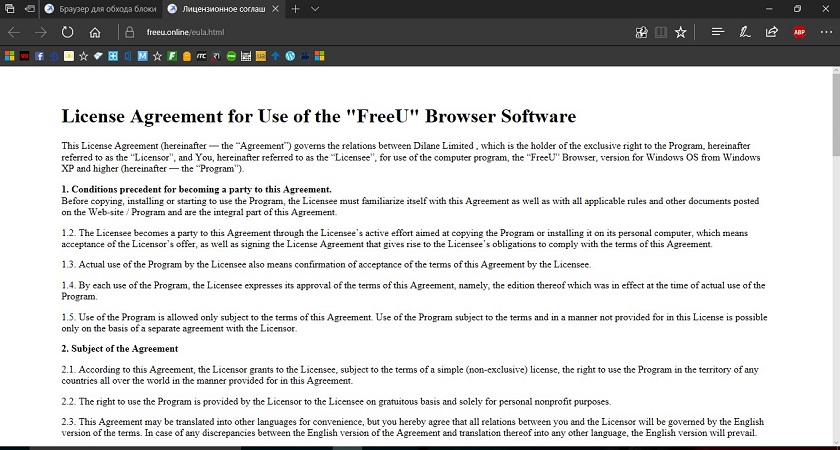Open the green circle bookmark icon
The width and height of the screenshot is (840, 450).
[x=231, y=56]
